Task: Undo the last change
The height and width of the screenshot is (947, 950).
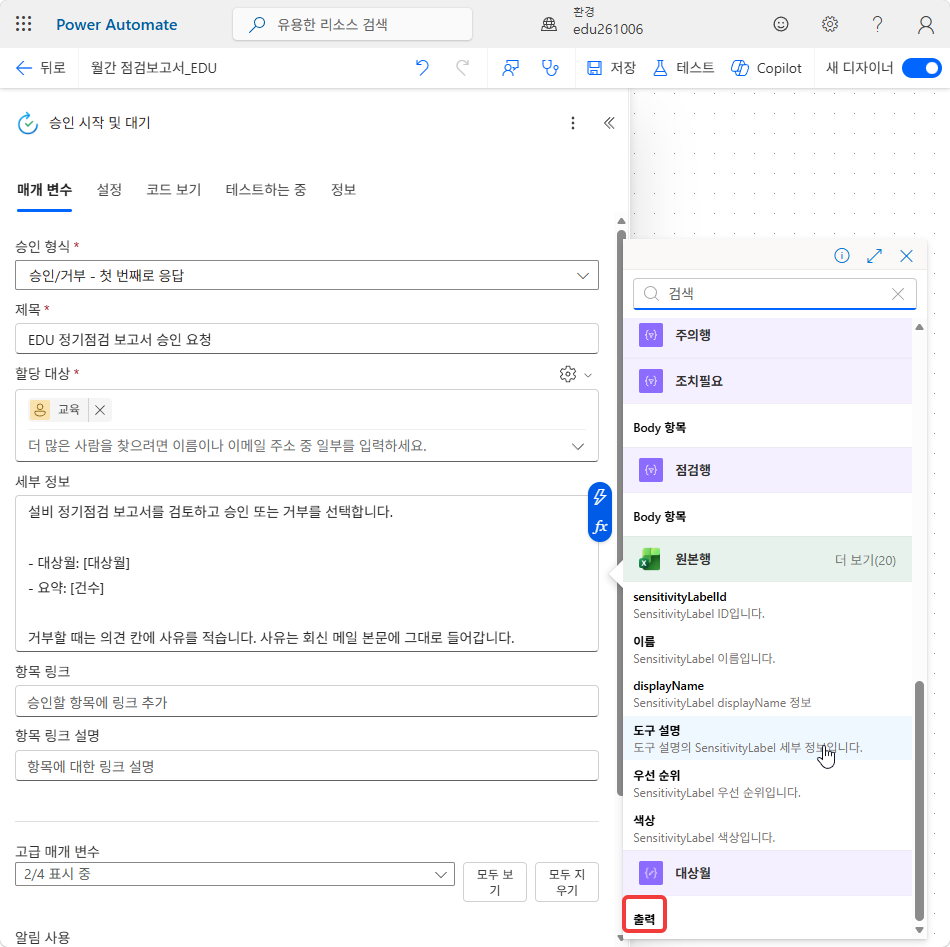Action: pyautogui.click(x=422, y=68)
